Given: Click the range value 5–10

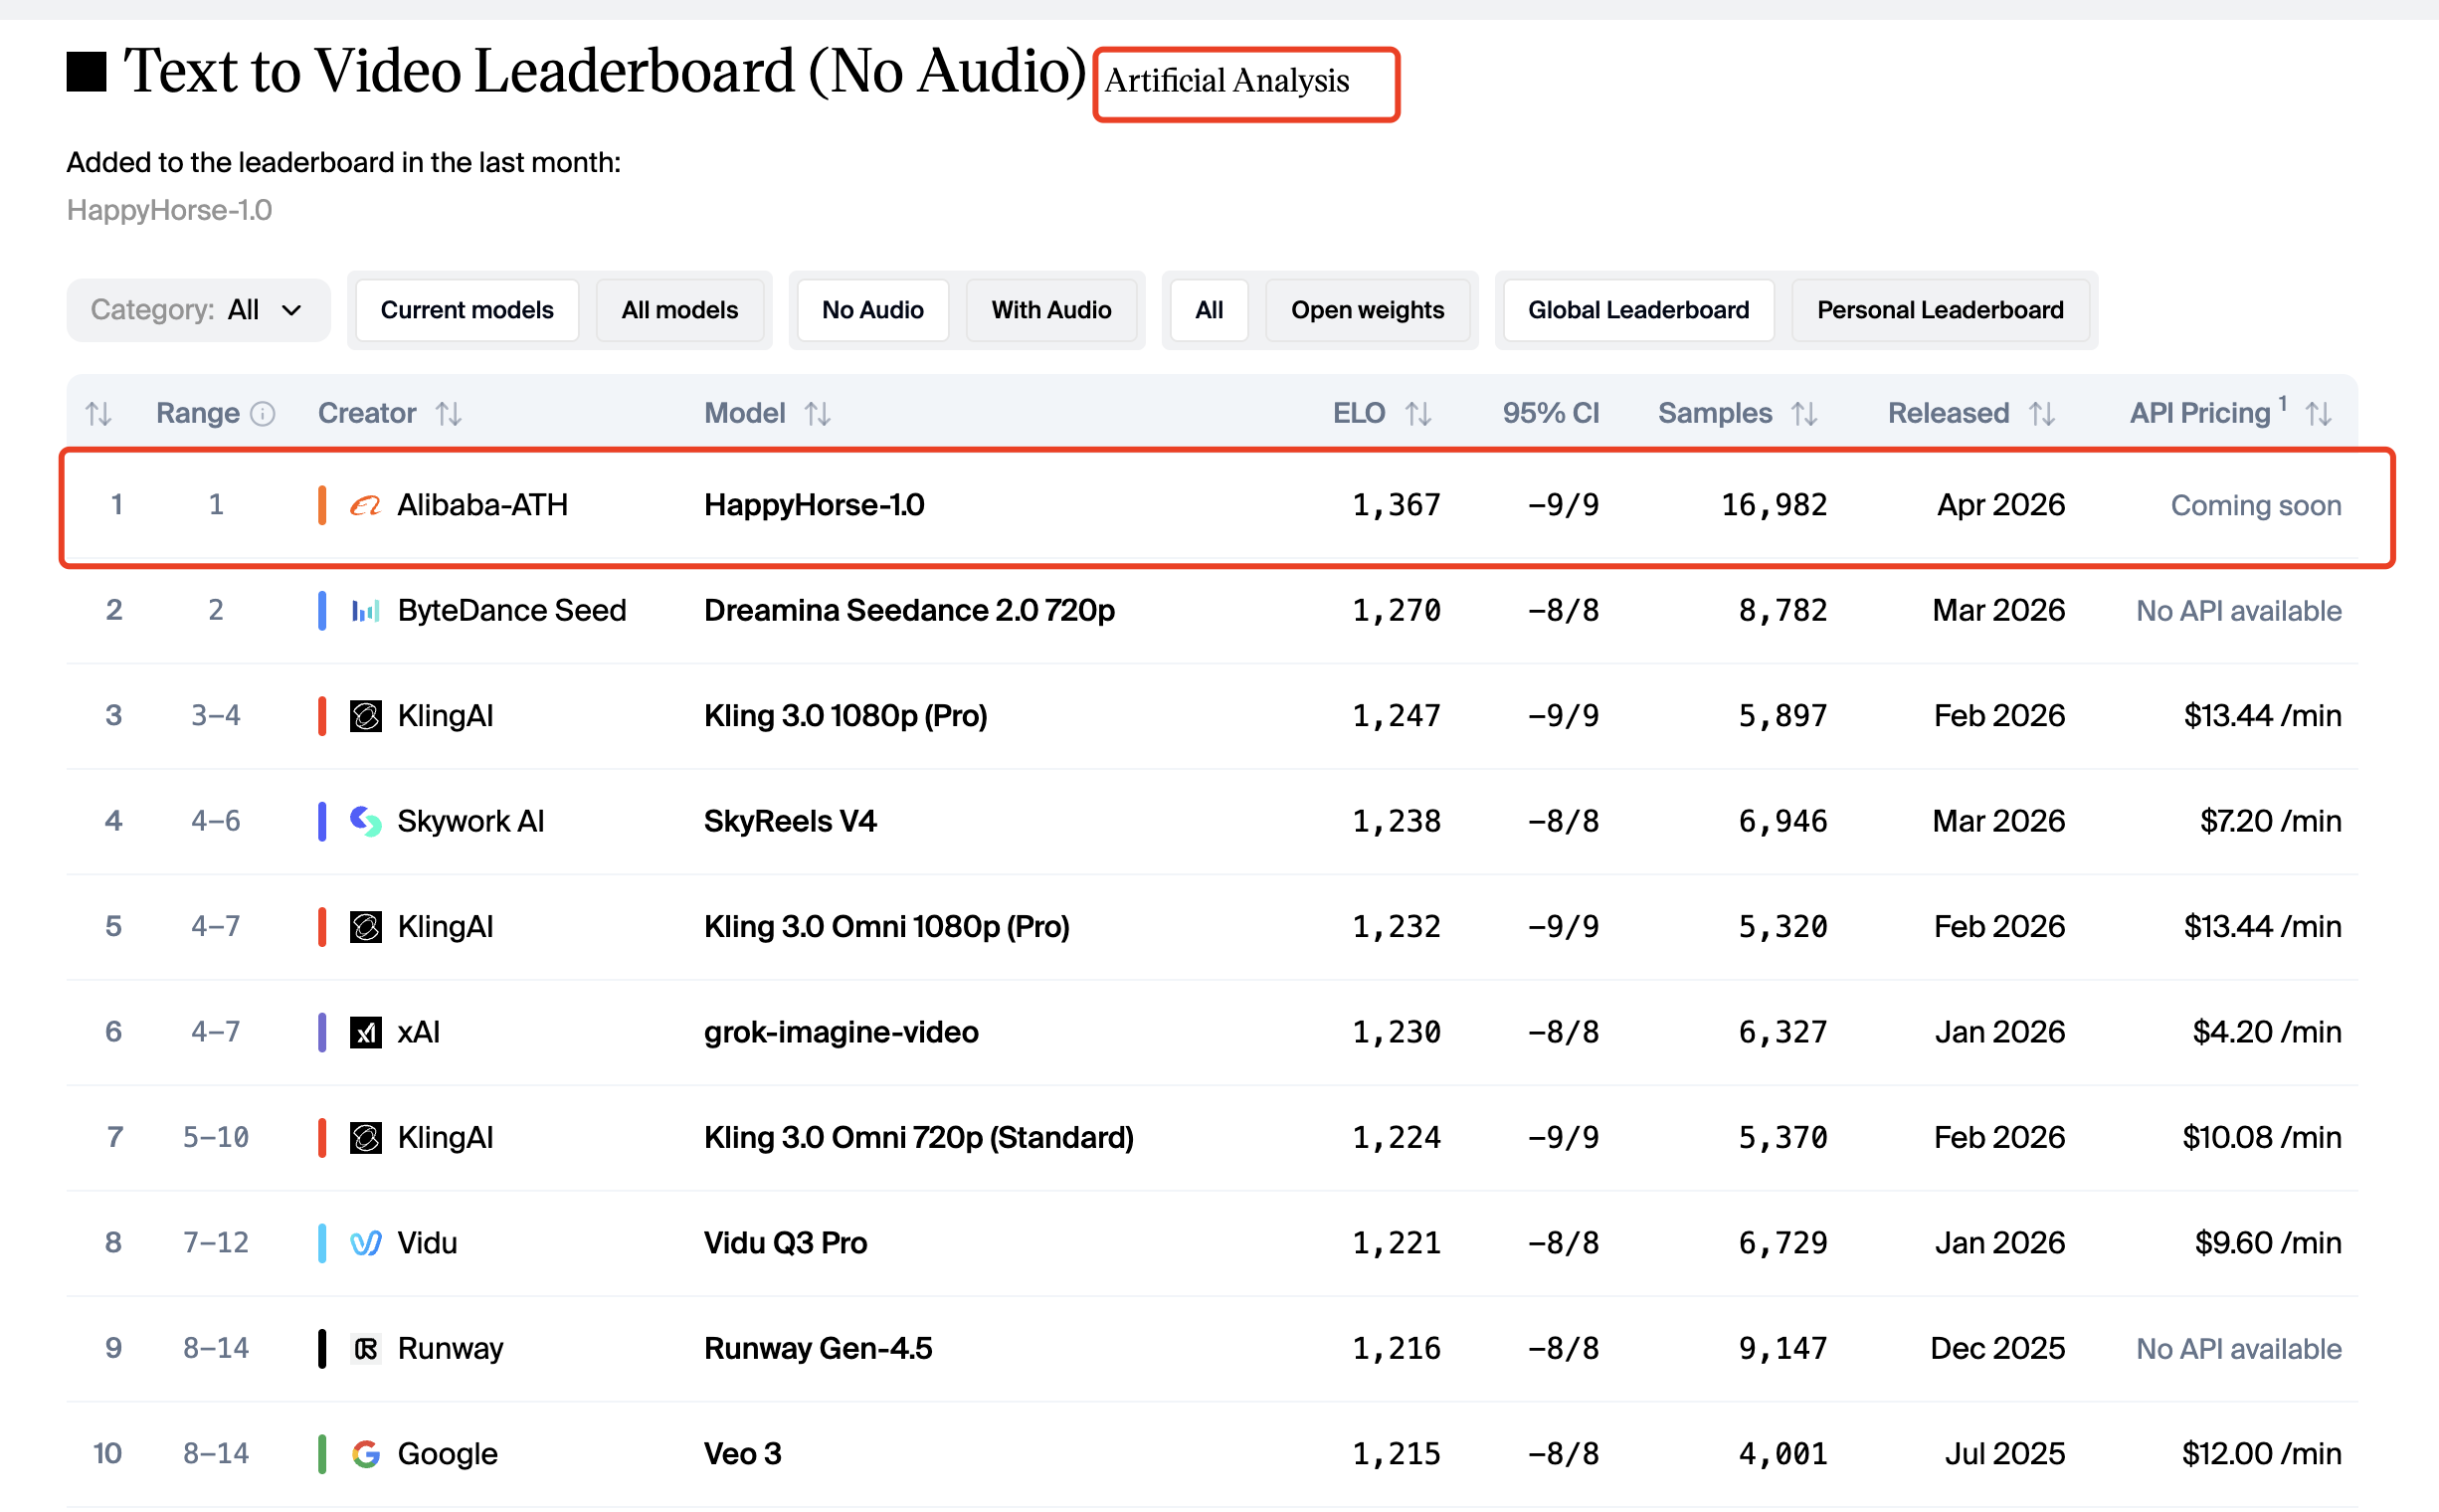Looking at the screenshot, I should tap(216, 1138).
